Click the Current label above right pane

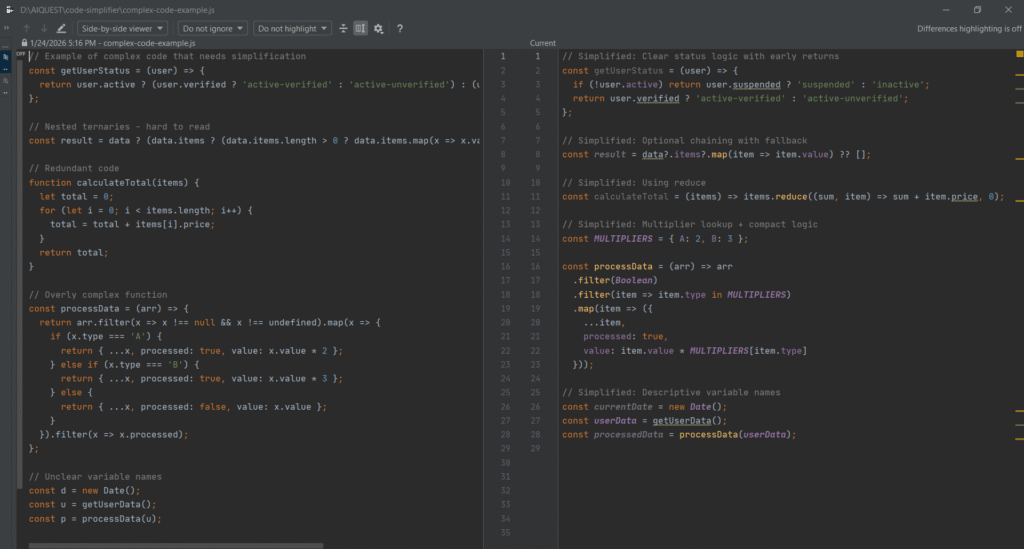[543, 44]
